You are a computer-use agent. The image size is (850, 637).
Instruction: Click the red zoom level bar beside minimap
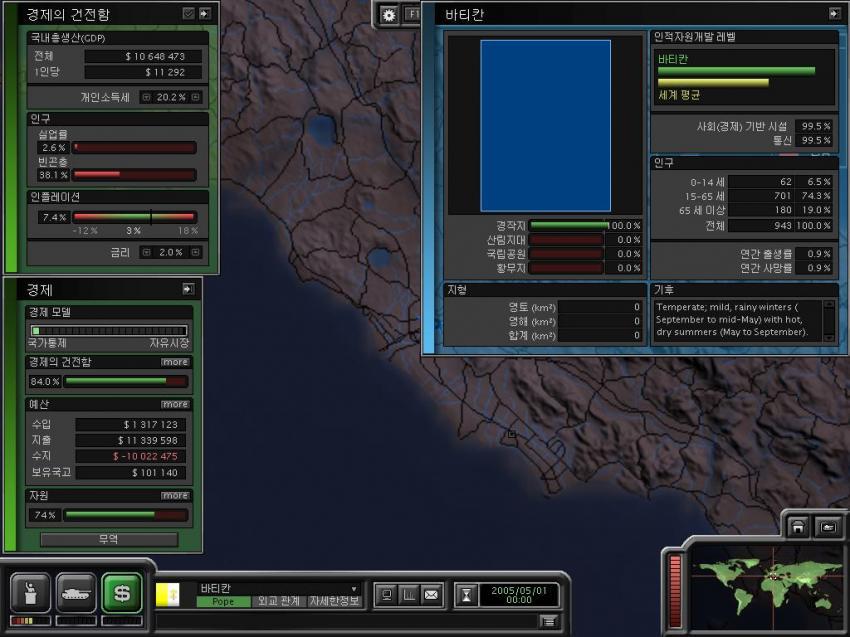coord(675,590)
